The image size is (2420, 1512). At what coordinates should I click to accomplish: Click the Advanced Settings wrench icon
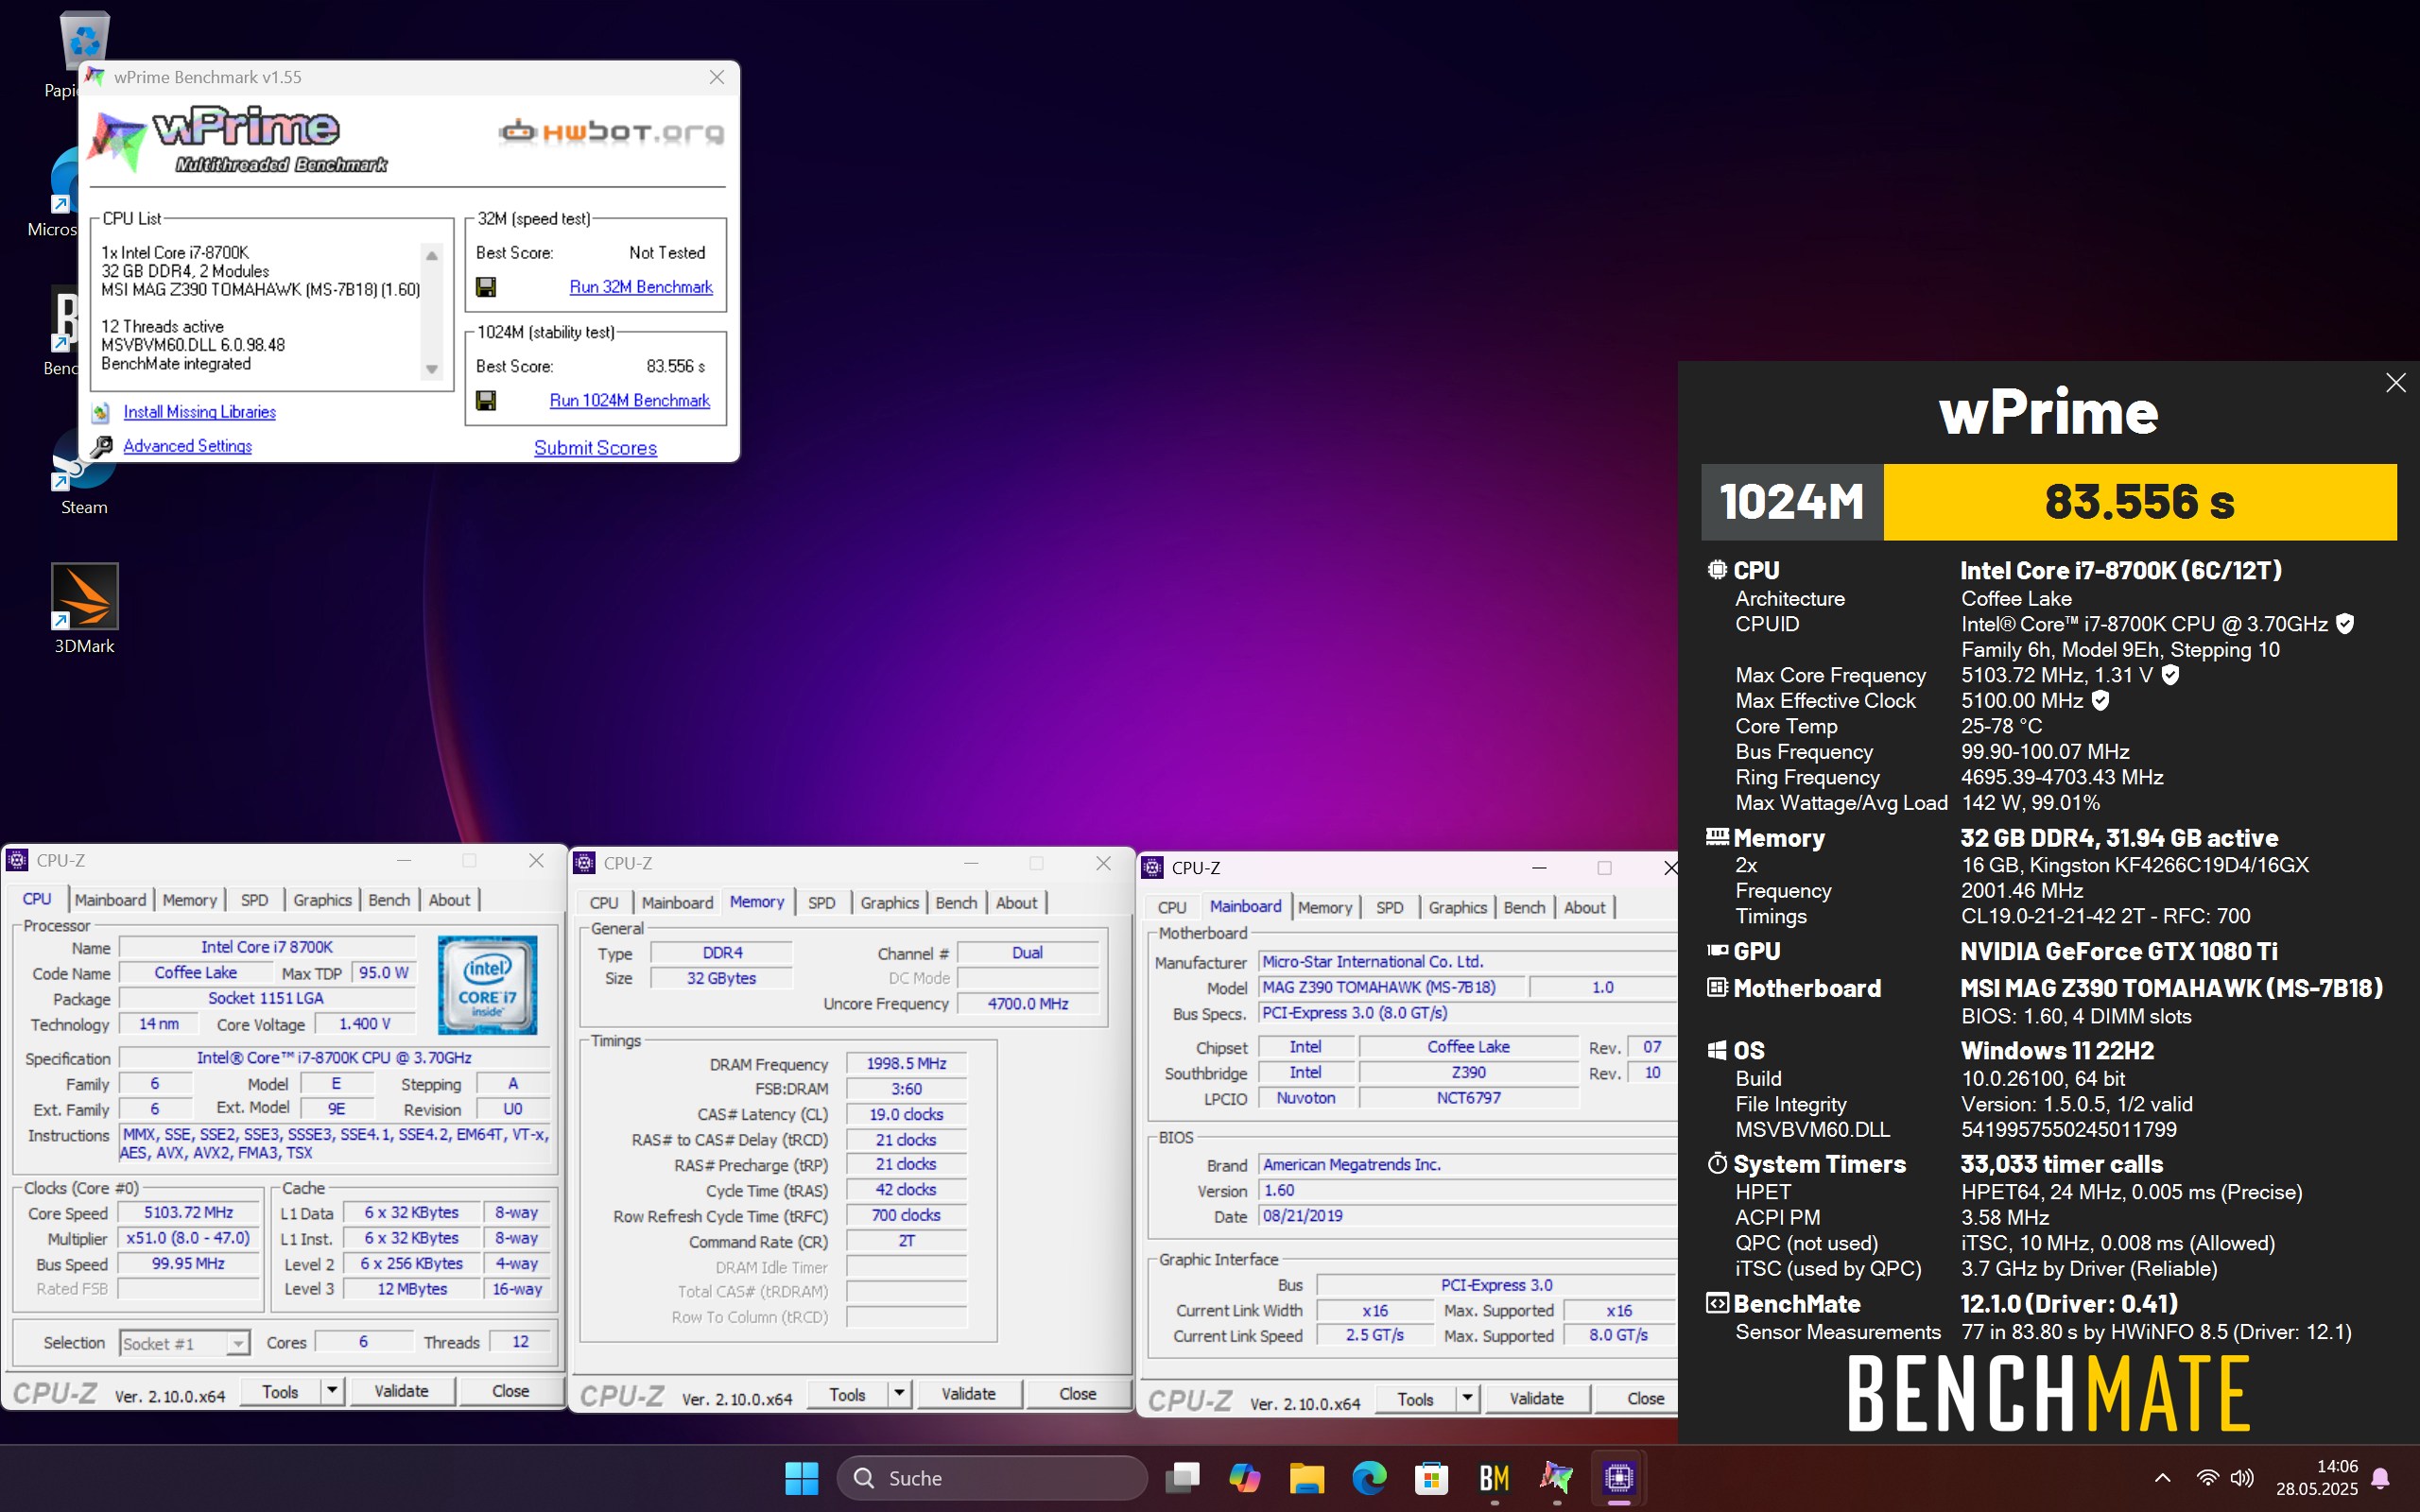tap(101, 446)
